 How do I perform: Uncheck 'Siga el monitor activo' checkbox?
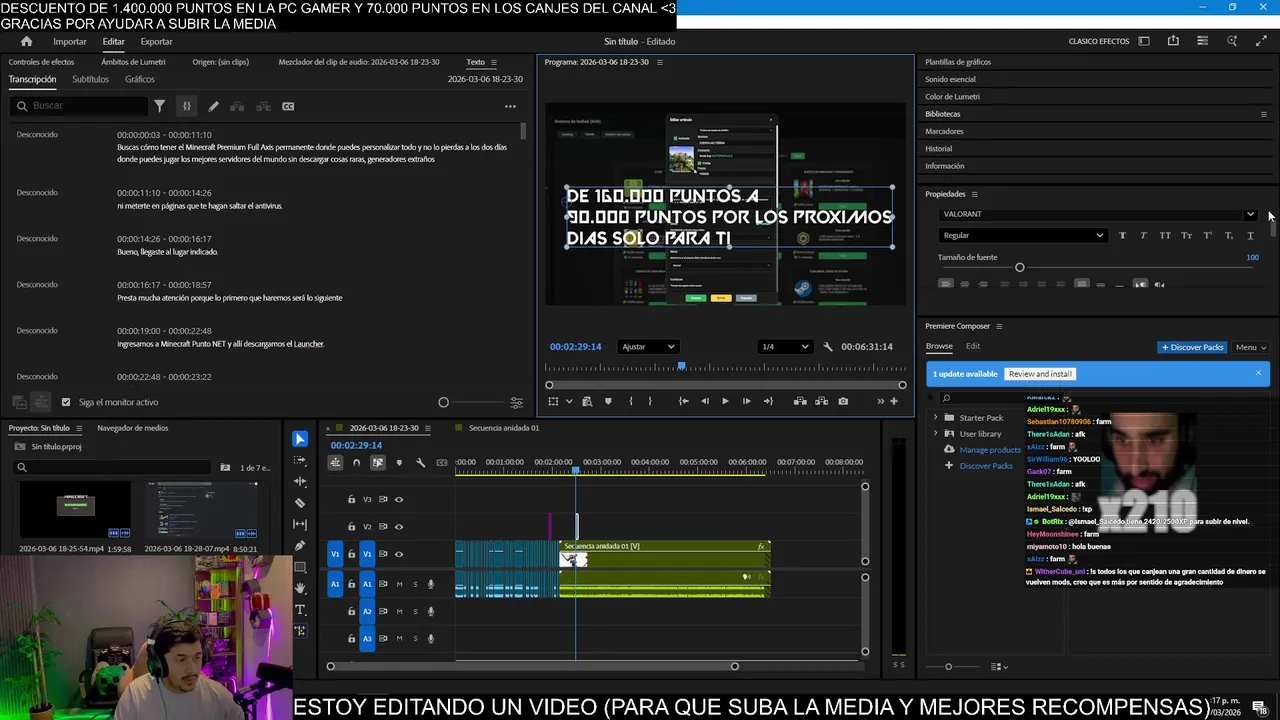click(66, 402)
